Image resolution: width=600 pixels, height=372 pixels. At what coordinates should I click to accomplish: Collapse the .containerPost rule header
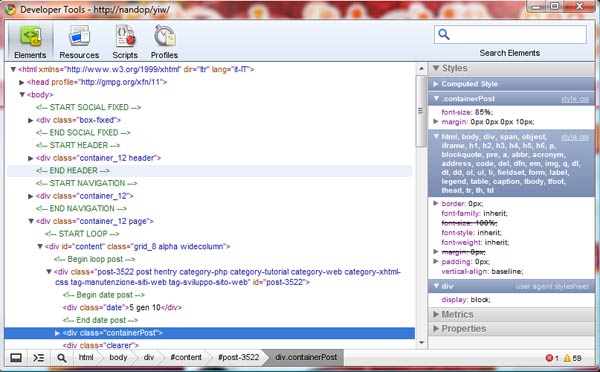(x=436, y=99)
